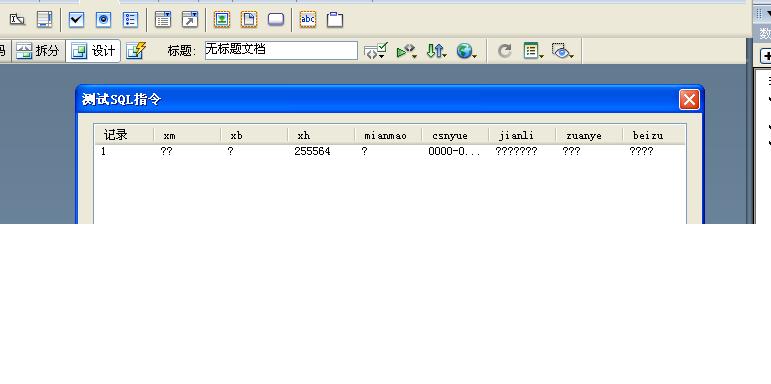The width and height of the screenshot is (771, 384).
Task: Insert a jump menu element
Action: coord(190,20)
